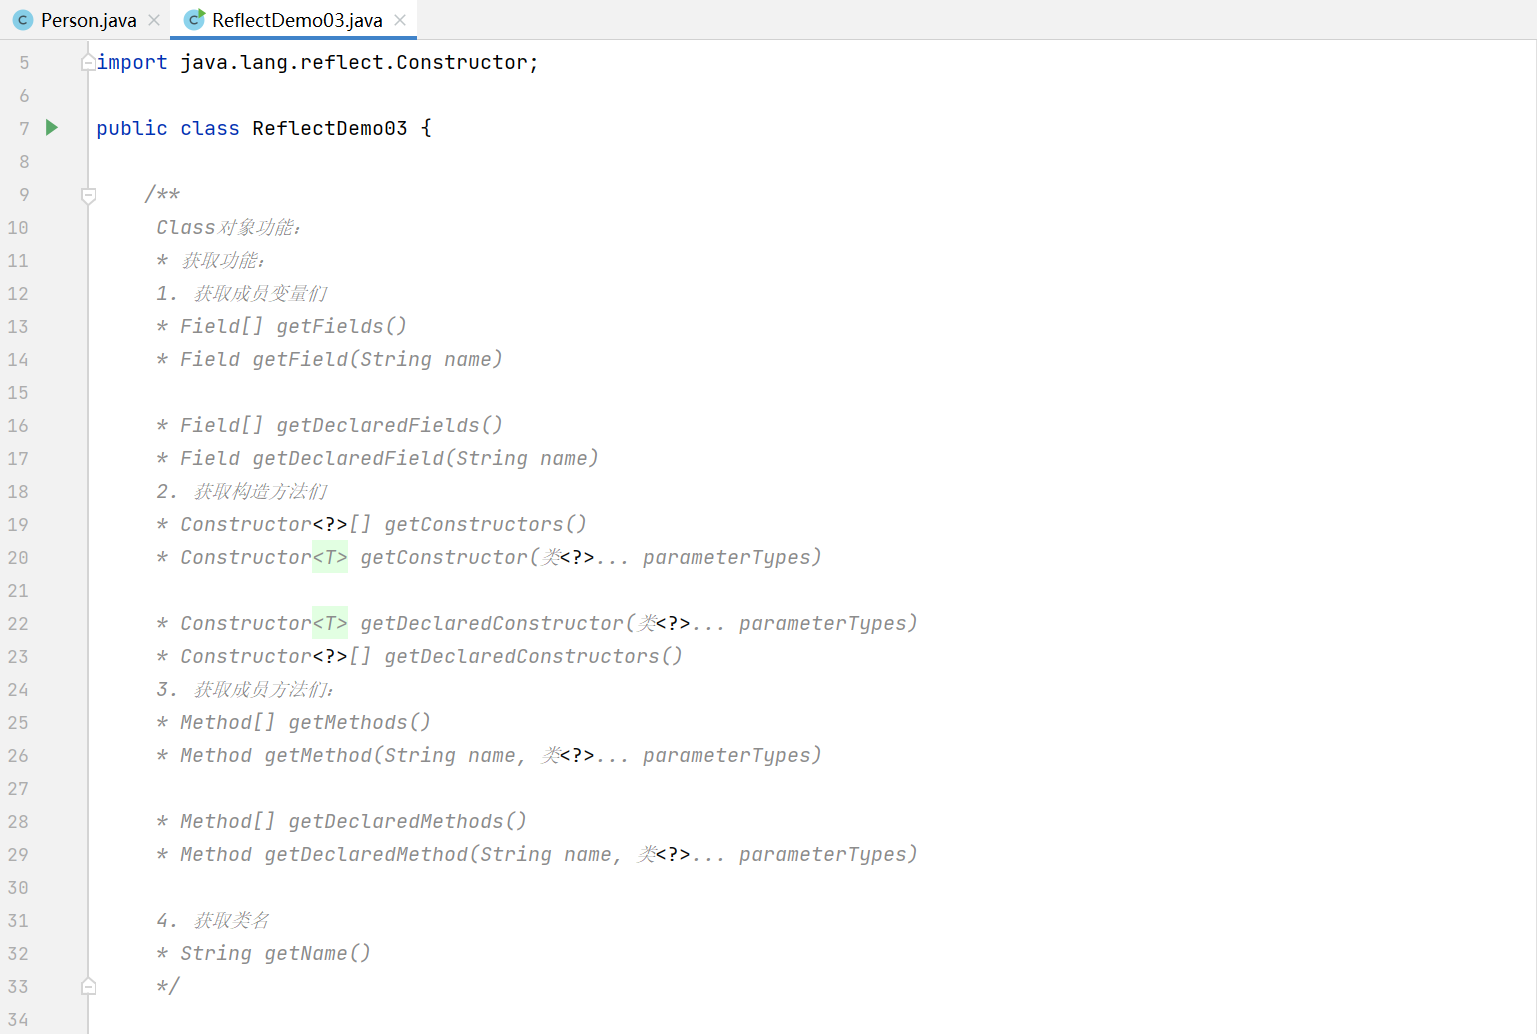Click 'Method[] getDeclaredMethods()' text
Viewport: 1537px width, 1034px height.
coord(353,821)
